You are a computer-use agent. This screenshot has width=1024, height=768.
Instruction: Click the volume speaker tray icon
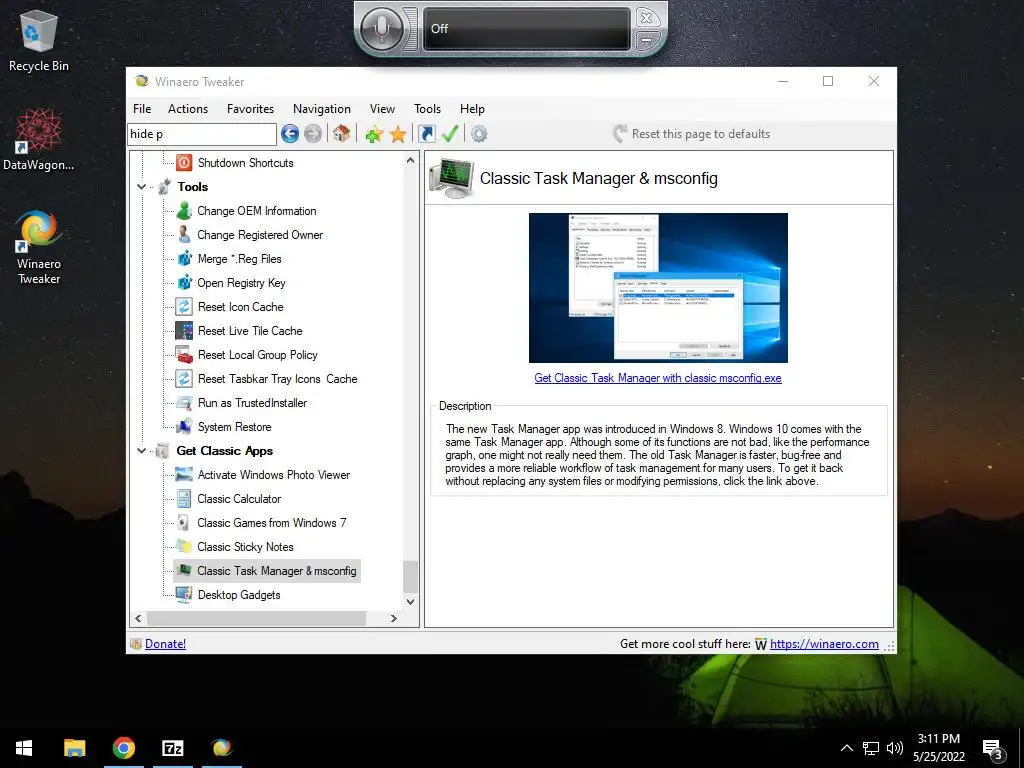coord(895,748)
